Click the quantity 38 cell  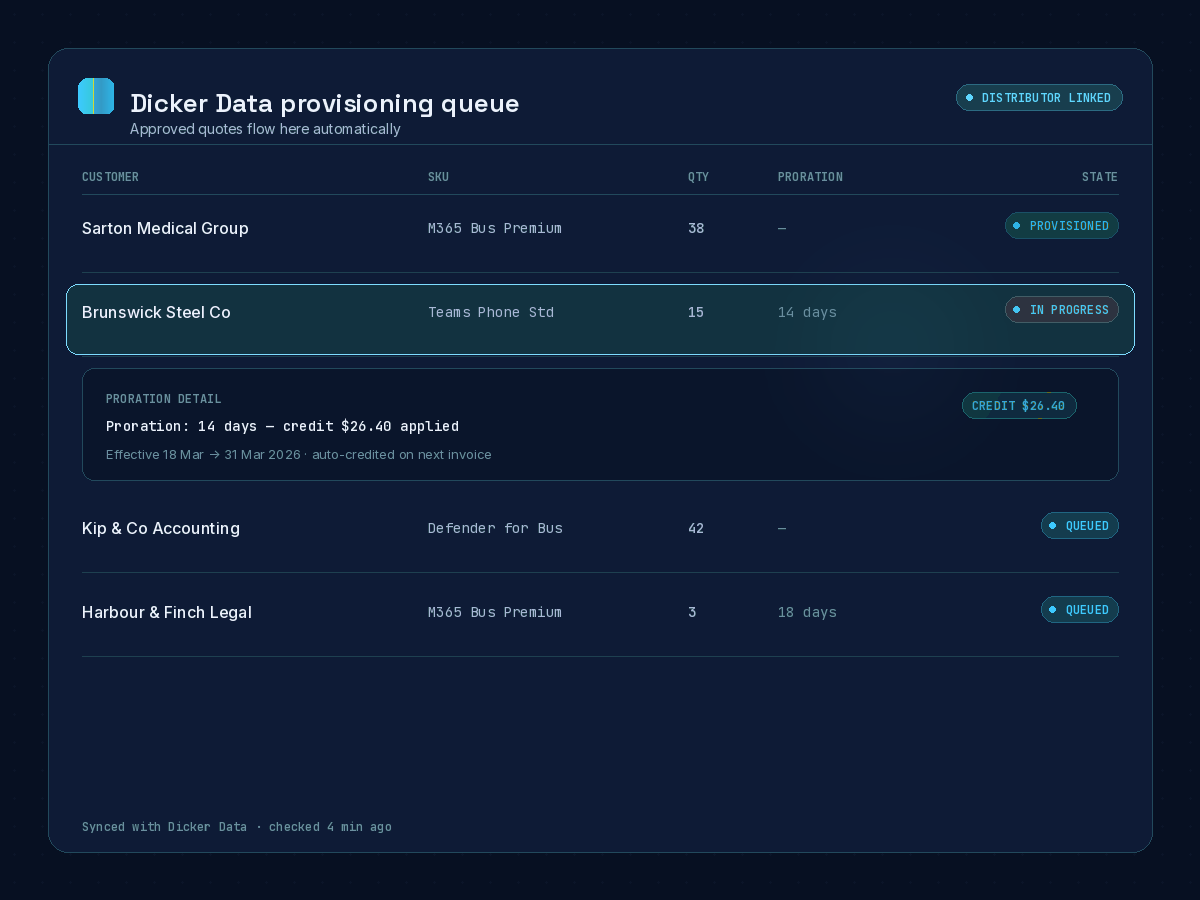click(696, 228)
